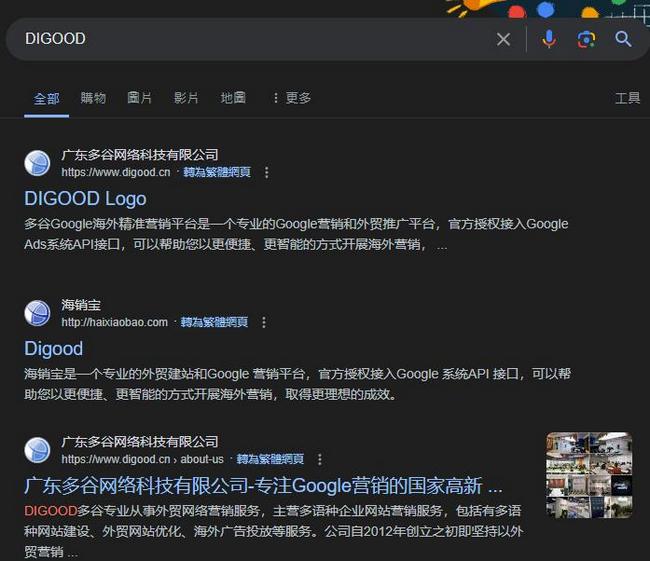Open the DIGOOD Logo result link
650x561 pixels.
click(x=85, y=199)
